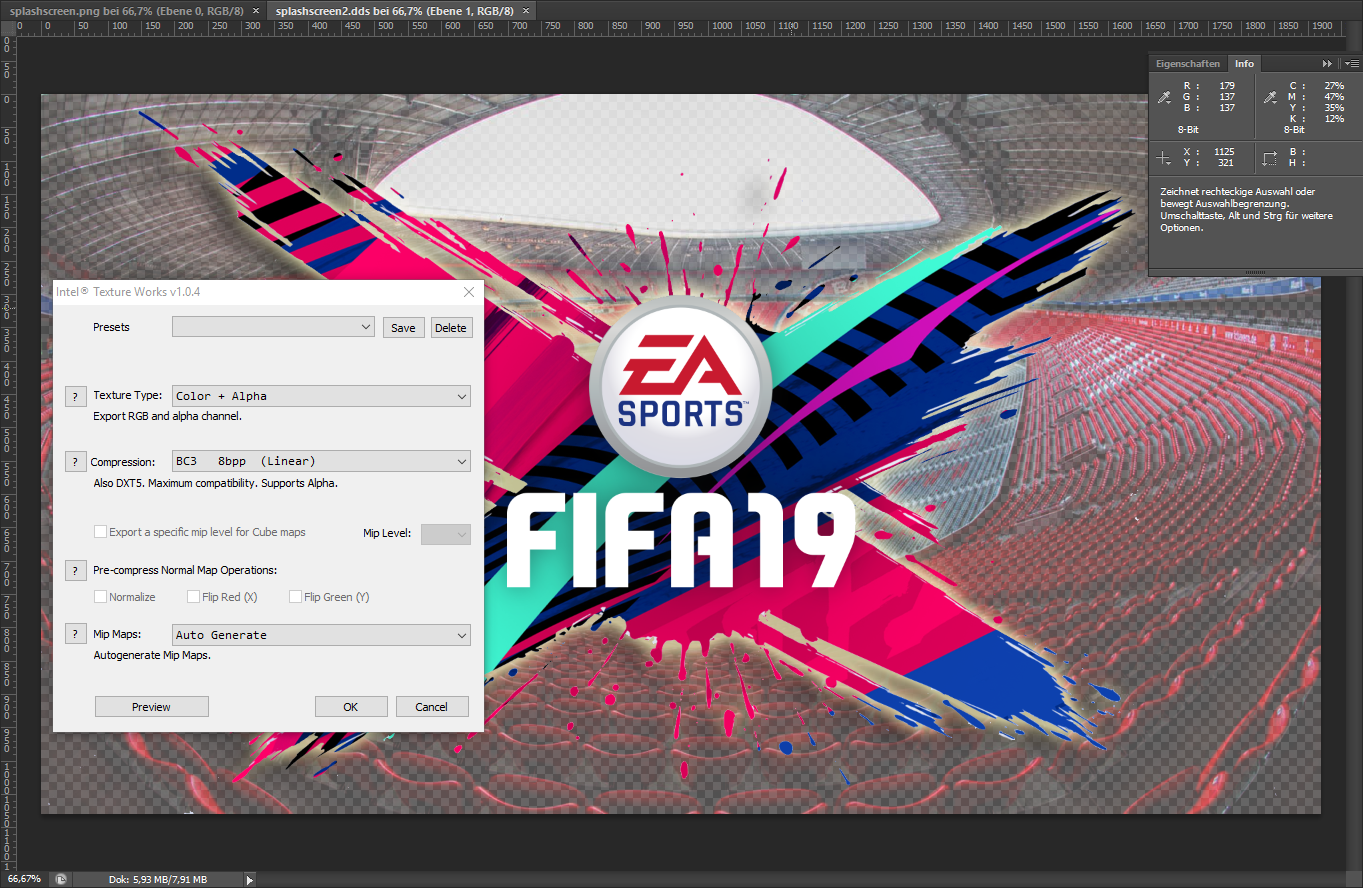This screenshot has height=888, width=1363.
Task: Toggle the Flip Green (Y) checkbox
Action: 295,597
